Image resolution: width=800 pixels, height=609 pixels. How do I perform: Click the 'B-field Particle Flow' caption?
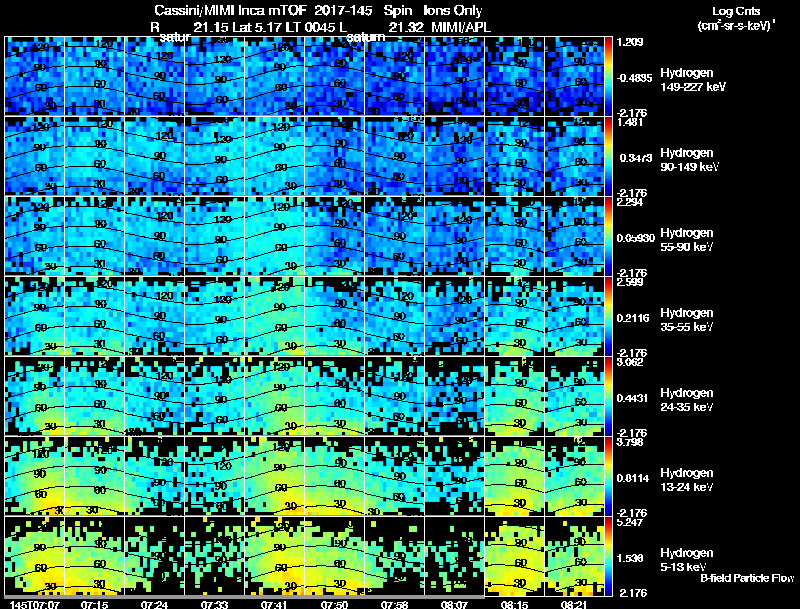pyautogui.click(x=747, y=578)
